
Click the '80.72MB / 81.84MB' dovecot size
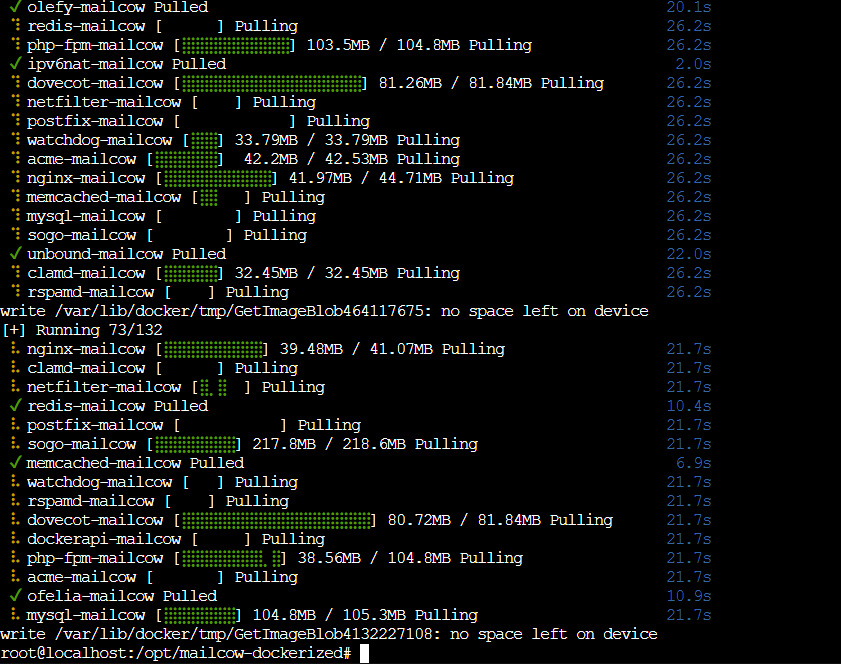(x=464, y=520)
